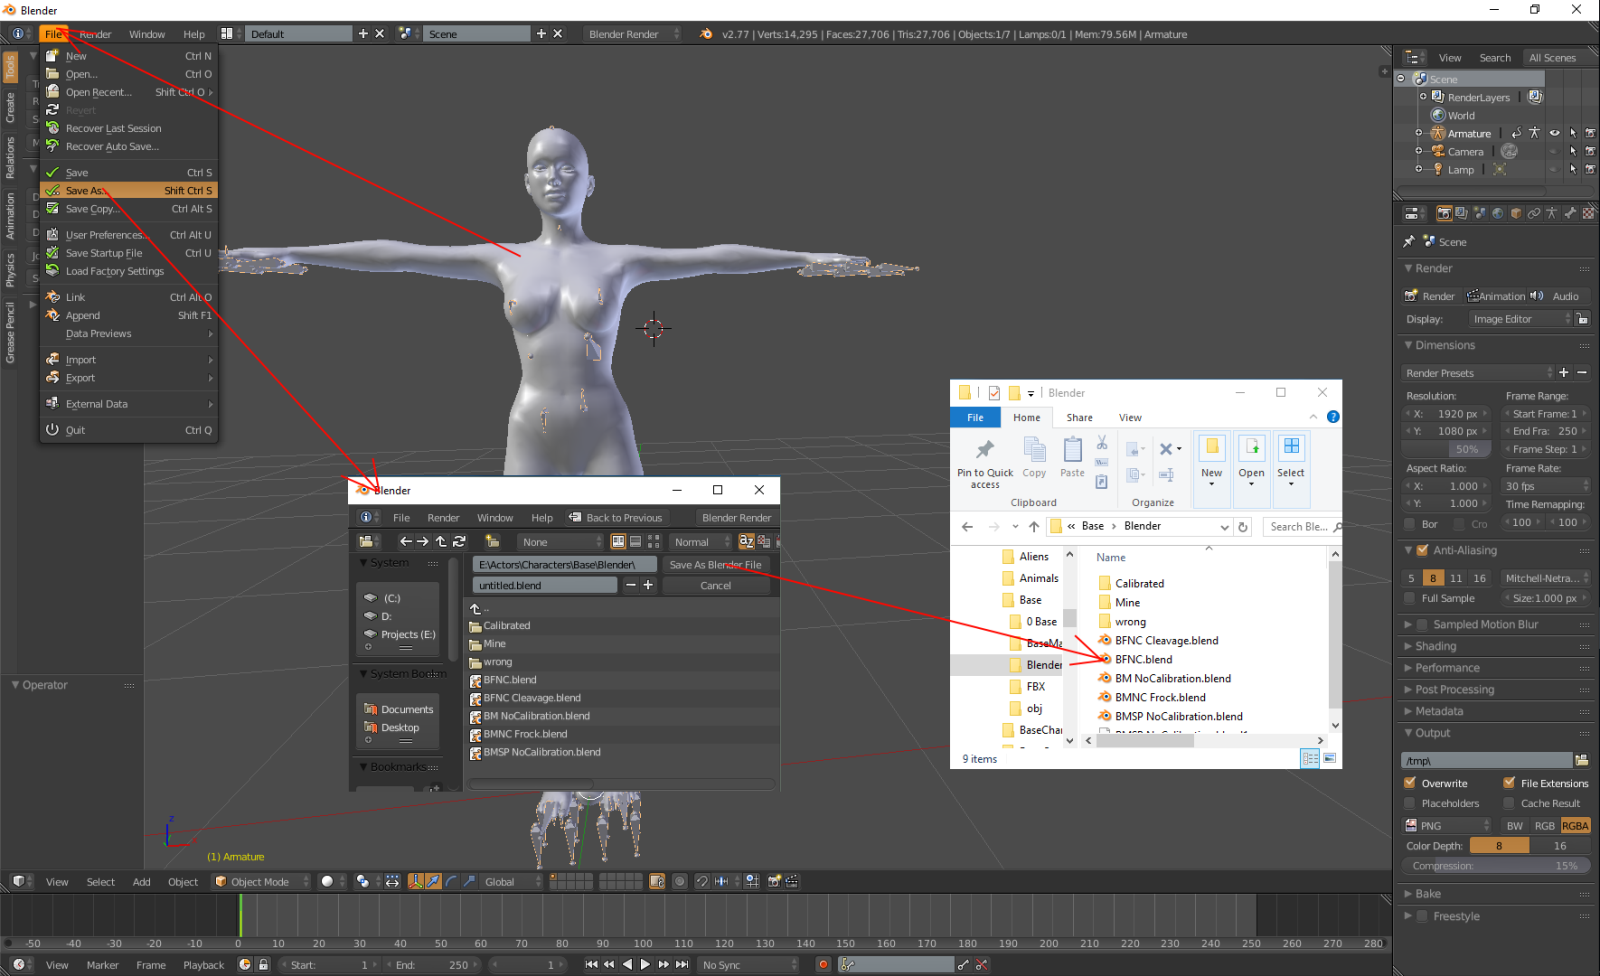Click the World globe icon in outliner

coord(1438,115)
